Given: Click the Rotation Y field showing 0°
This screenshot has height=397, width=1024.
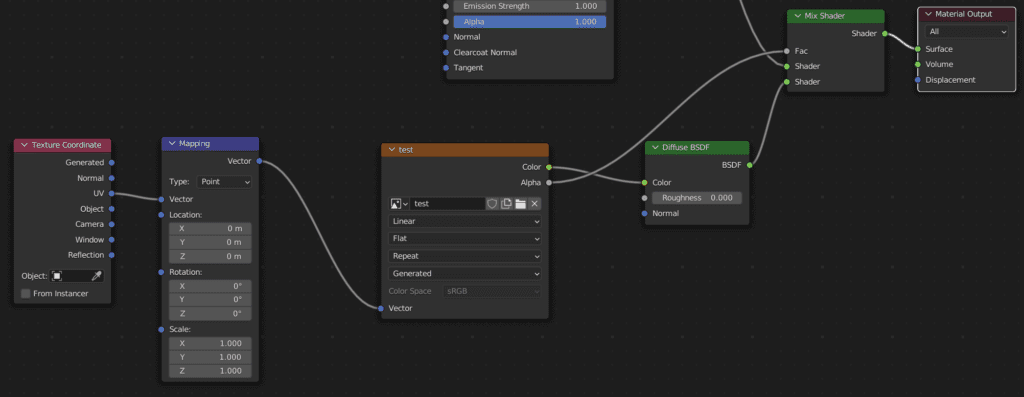Looking at the screenshot, I should click(210, 299).
